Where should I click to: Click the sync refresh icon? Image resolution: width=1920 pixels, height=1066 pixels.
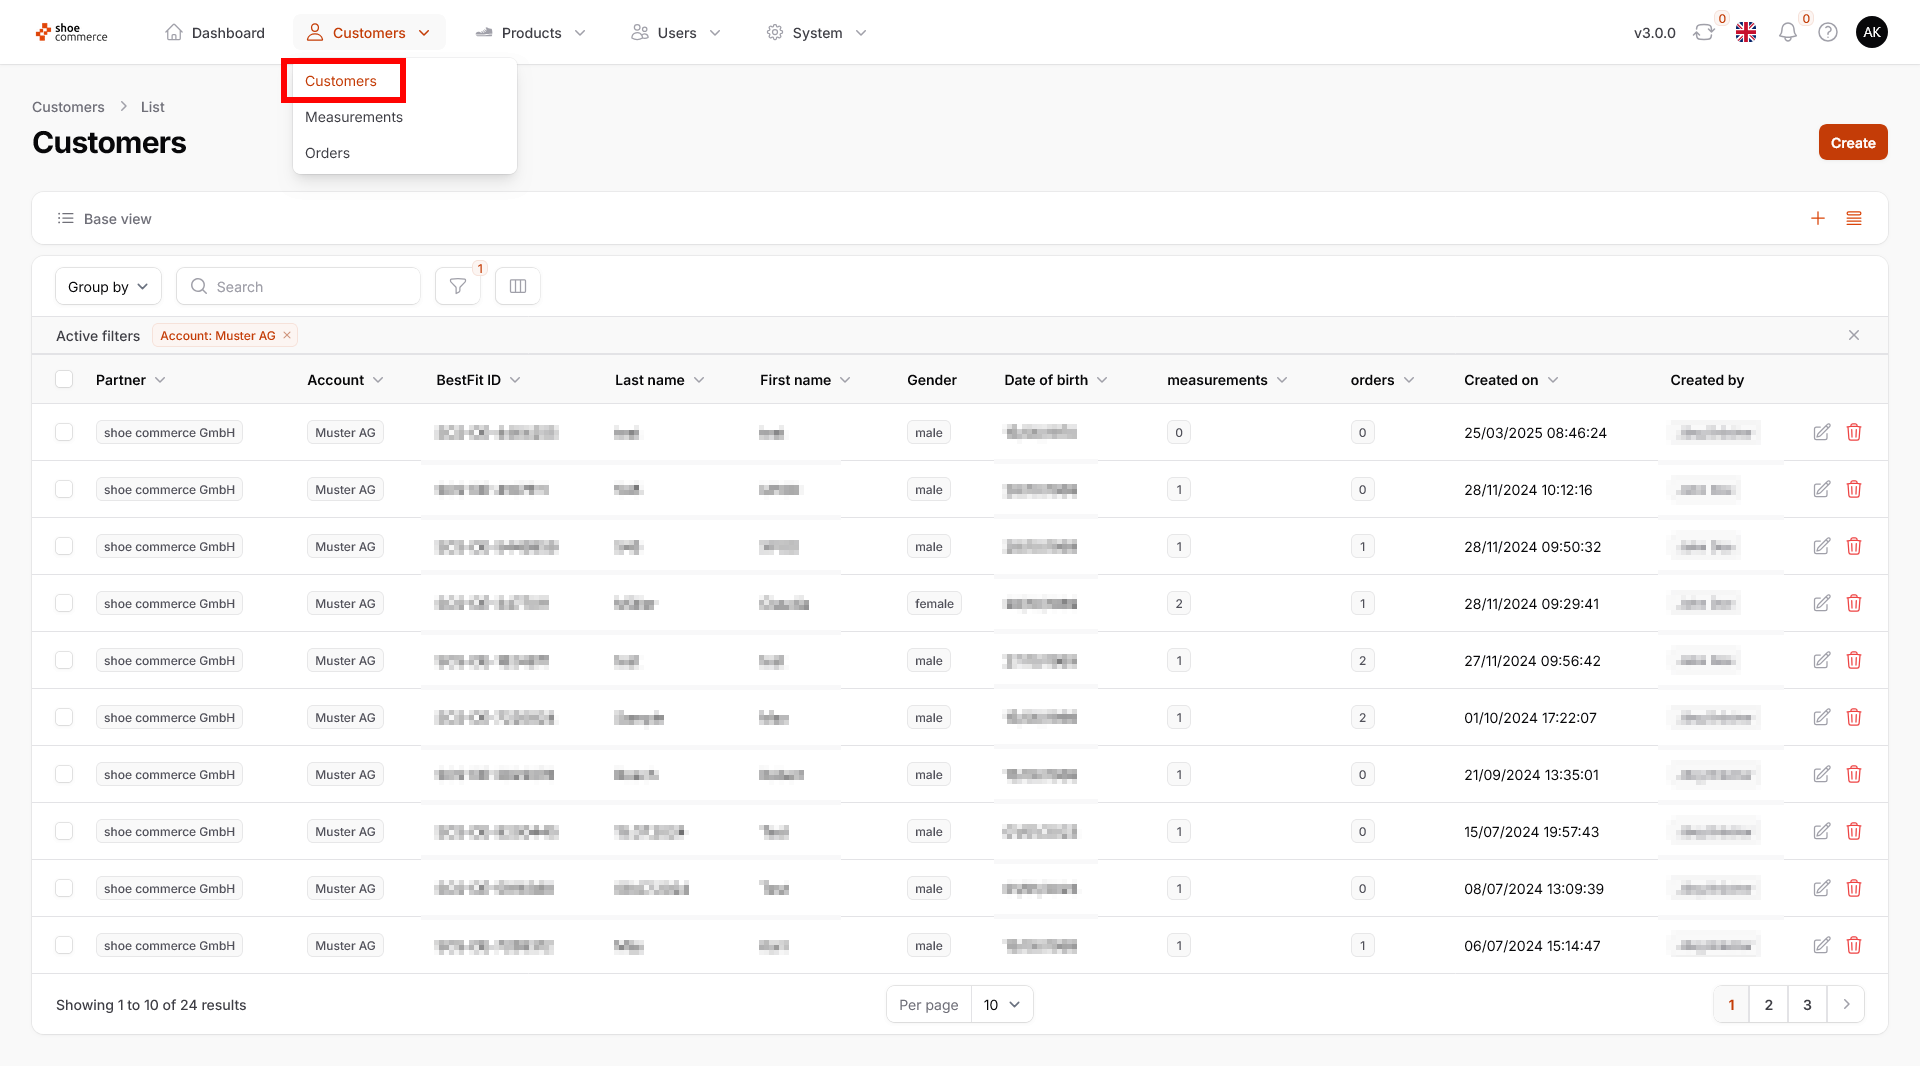point(1704,33)
